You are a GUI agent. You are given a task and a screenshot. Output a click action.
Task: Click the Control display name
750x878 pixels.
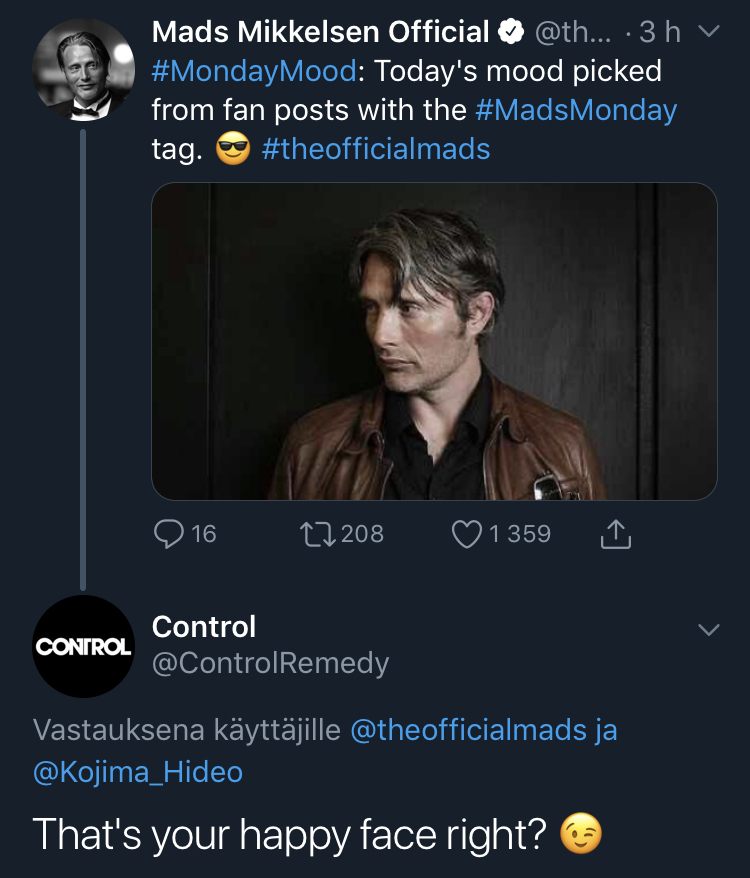(204, 627)
